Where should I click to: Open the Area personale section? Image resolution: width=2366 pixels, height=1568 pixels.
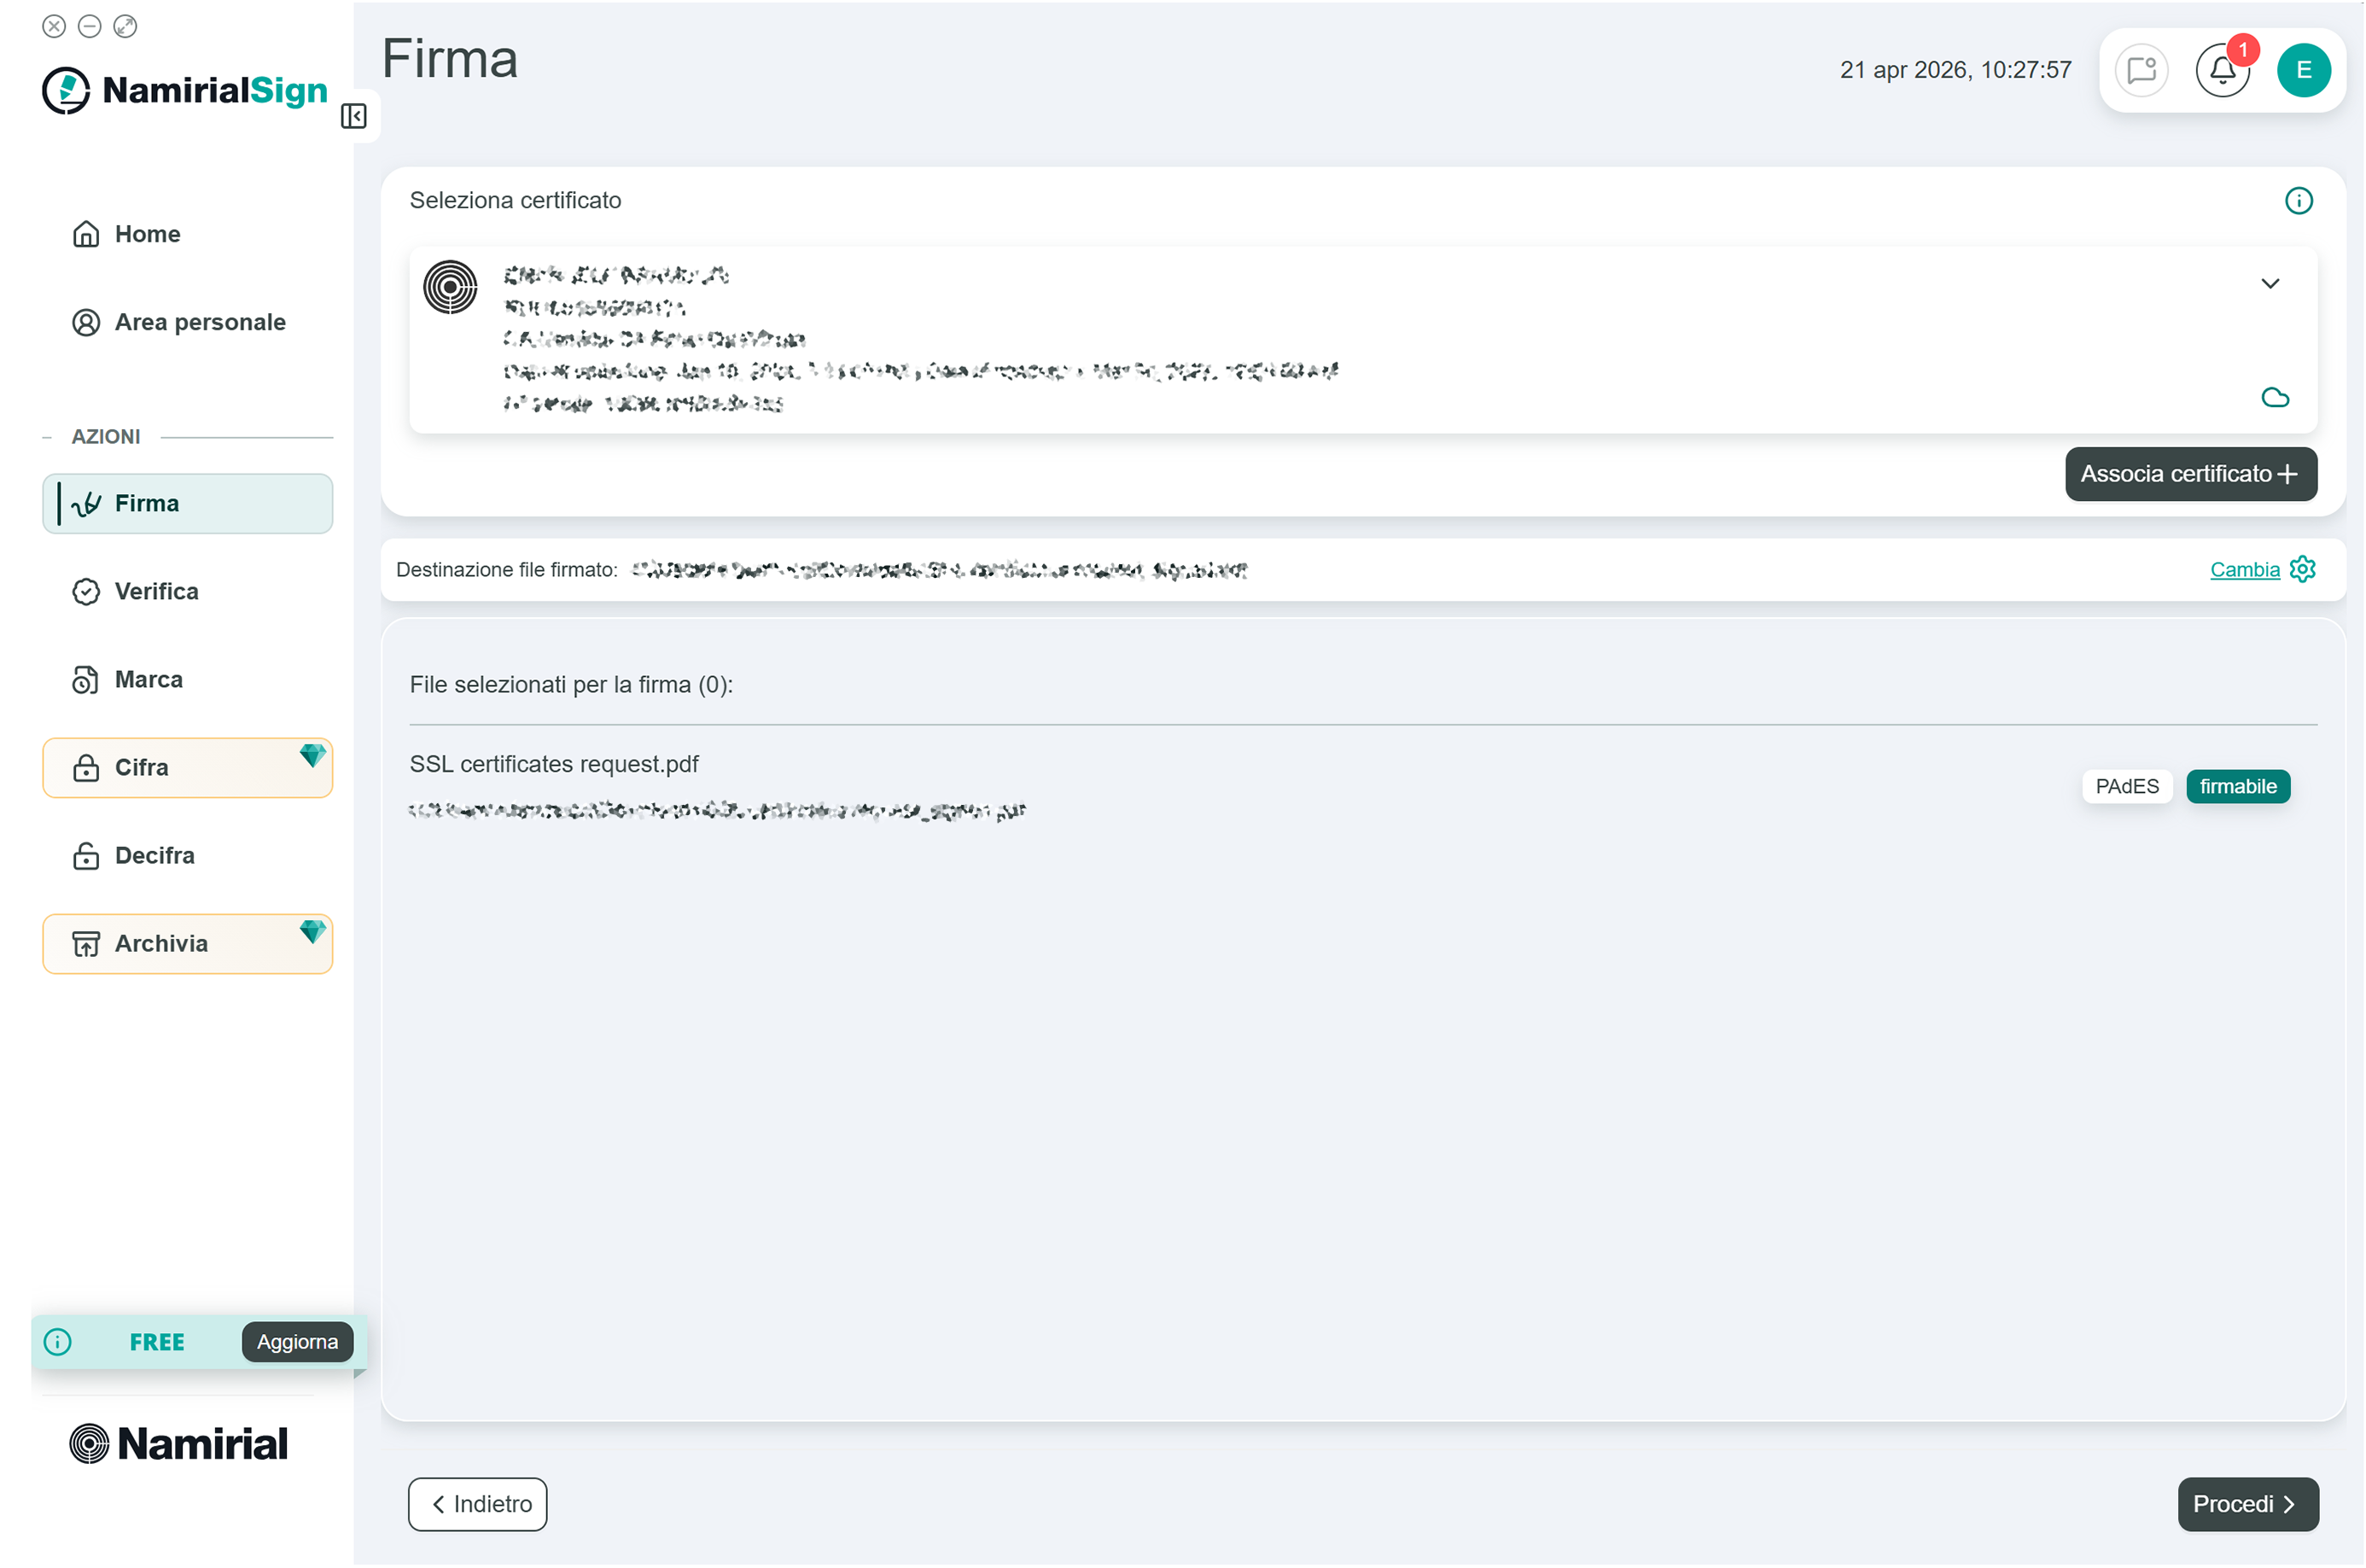(199, 321)
